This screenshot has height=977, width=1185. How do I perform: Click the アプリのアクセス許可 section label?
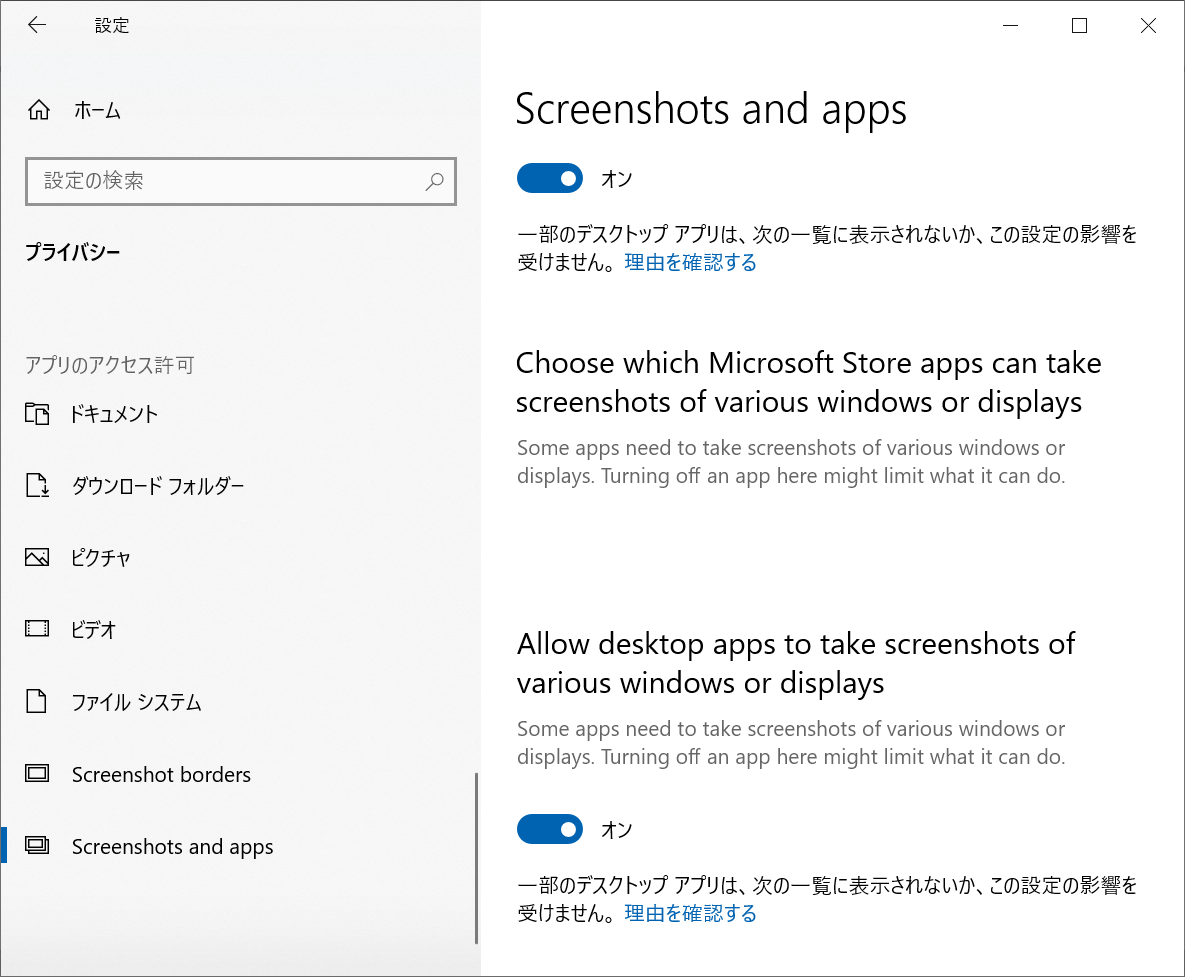click(110, 365)
